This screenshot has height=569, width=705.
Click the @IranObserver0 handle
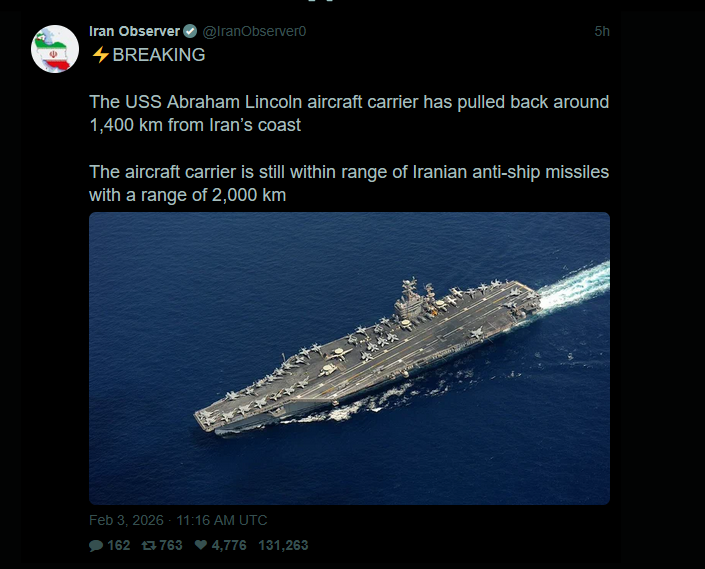[x=254, y=31]
